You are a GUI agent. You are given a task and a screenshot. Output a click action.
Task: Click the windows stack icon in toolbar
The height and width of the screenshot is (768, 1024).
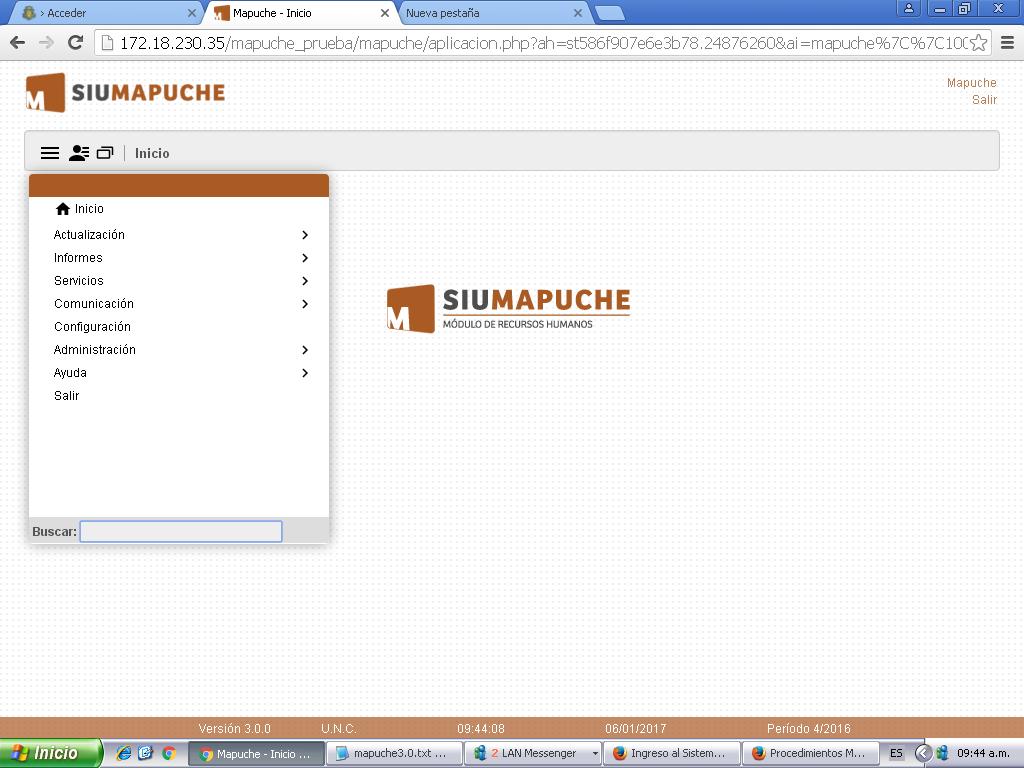pos(105,153)
